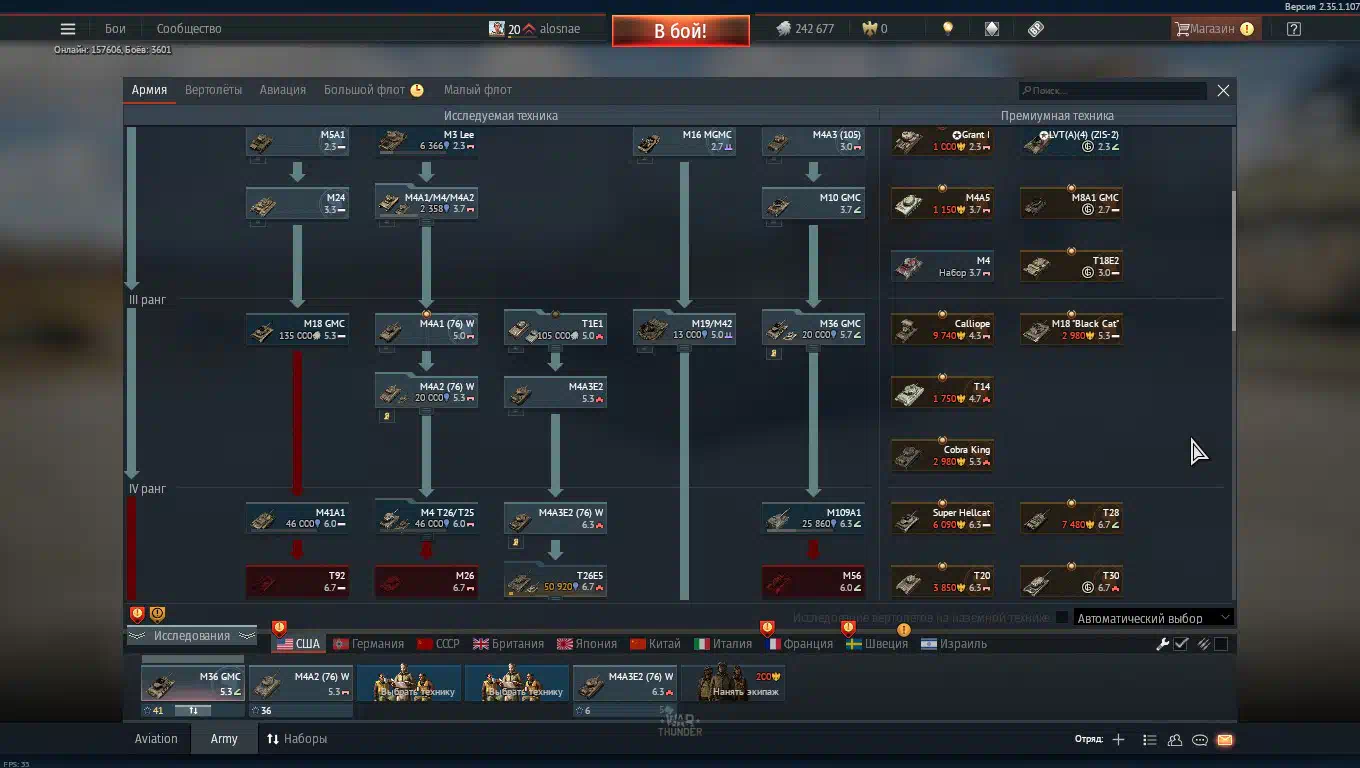Click the Поиск search field
The image size is (1360, 768).
[1113, 90]
